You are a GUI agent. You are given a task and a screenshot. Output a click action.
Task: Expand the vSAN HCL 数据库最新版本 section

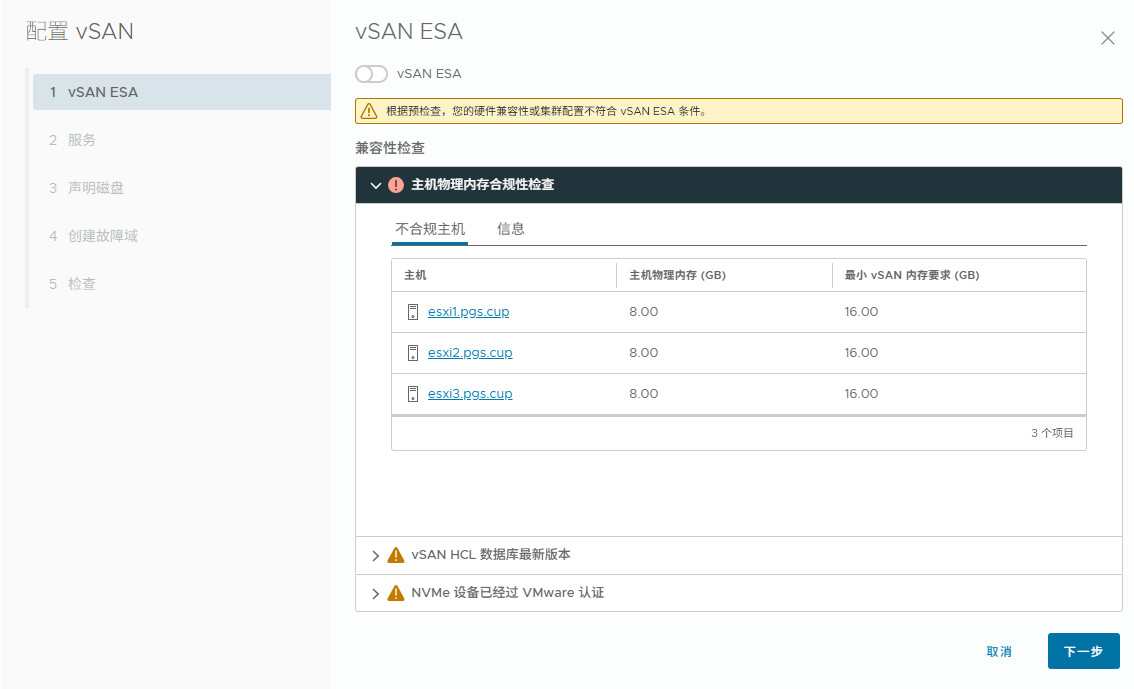click(x=375, y=555)
